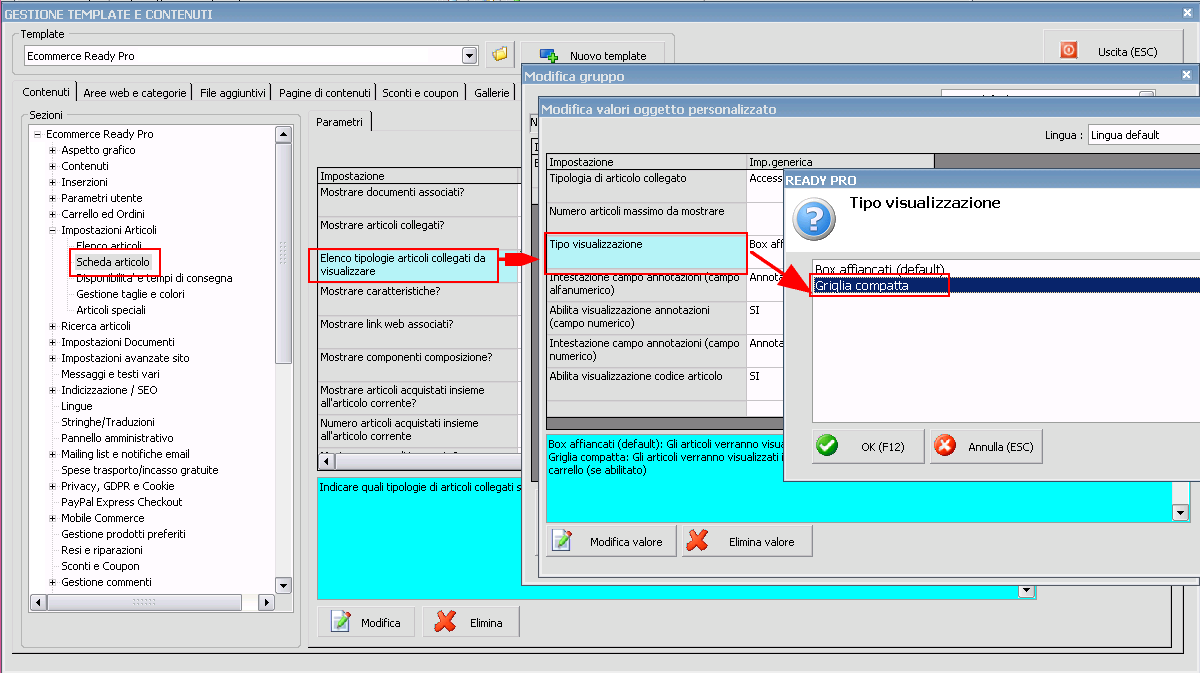The image size is (1200, 673).
Task: Open the Template dropdown, Ecommerce Ready Pro
Action: coord(469,55)
